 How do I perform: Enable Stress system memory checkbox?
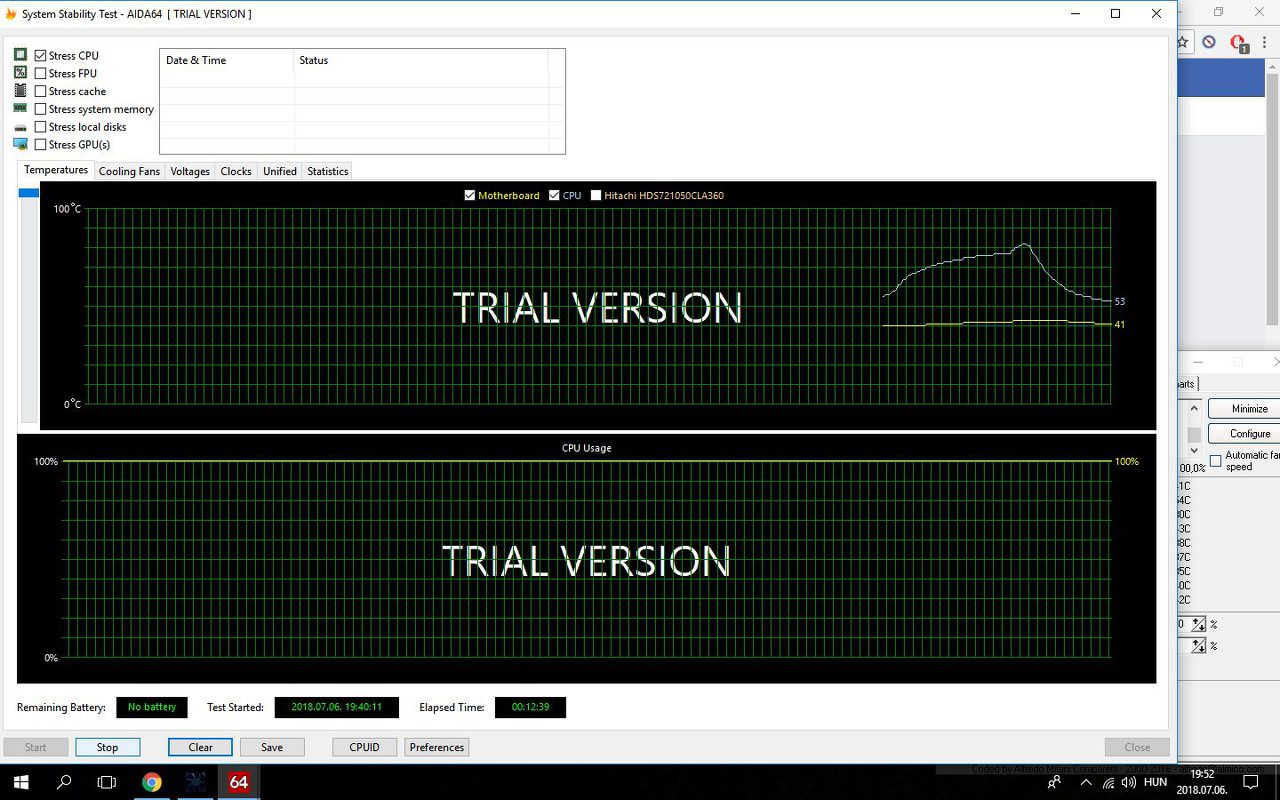click(x=41, y=109)
